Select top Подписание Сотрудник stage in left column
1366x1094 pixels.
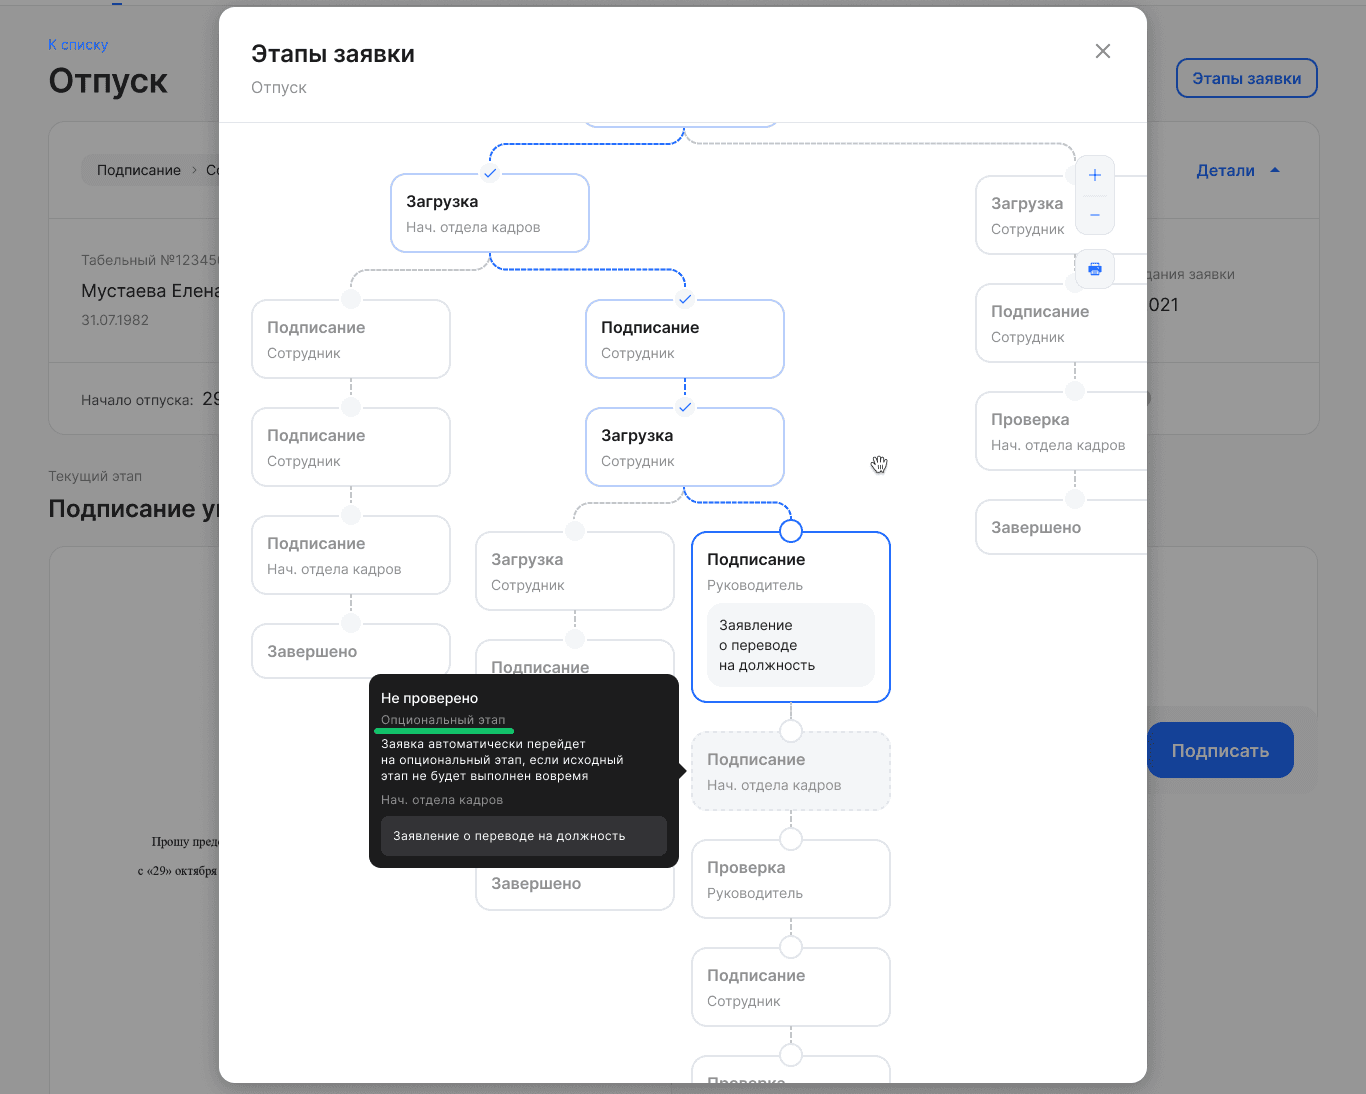tap(351, 339)
